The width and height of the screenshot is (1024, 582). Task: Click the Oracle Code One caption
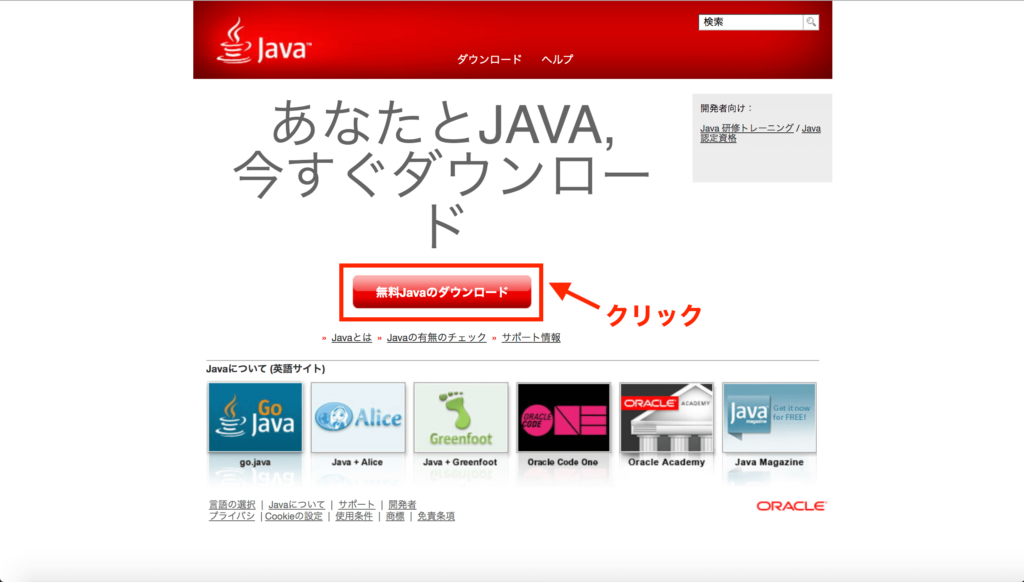coord(563,462)
